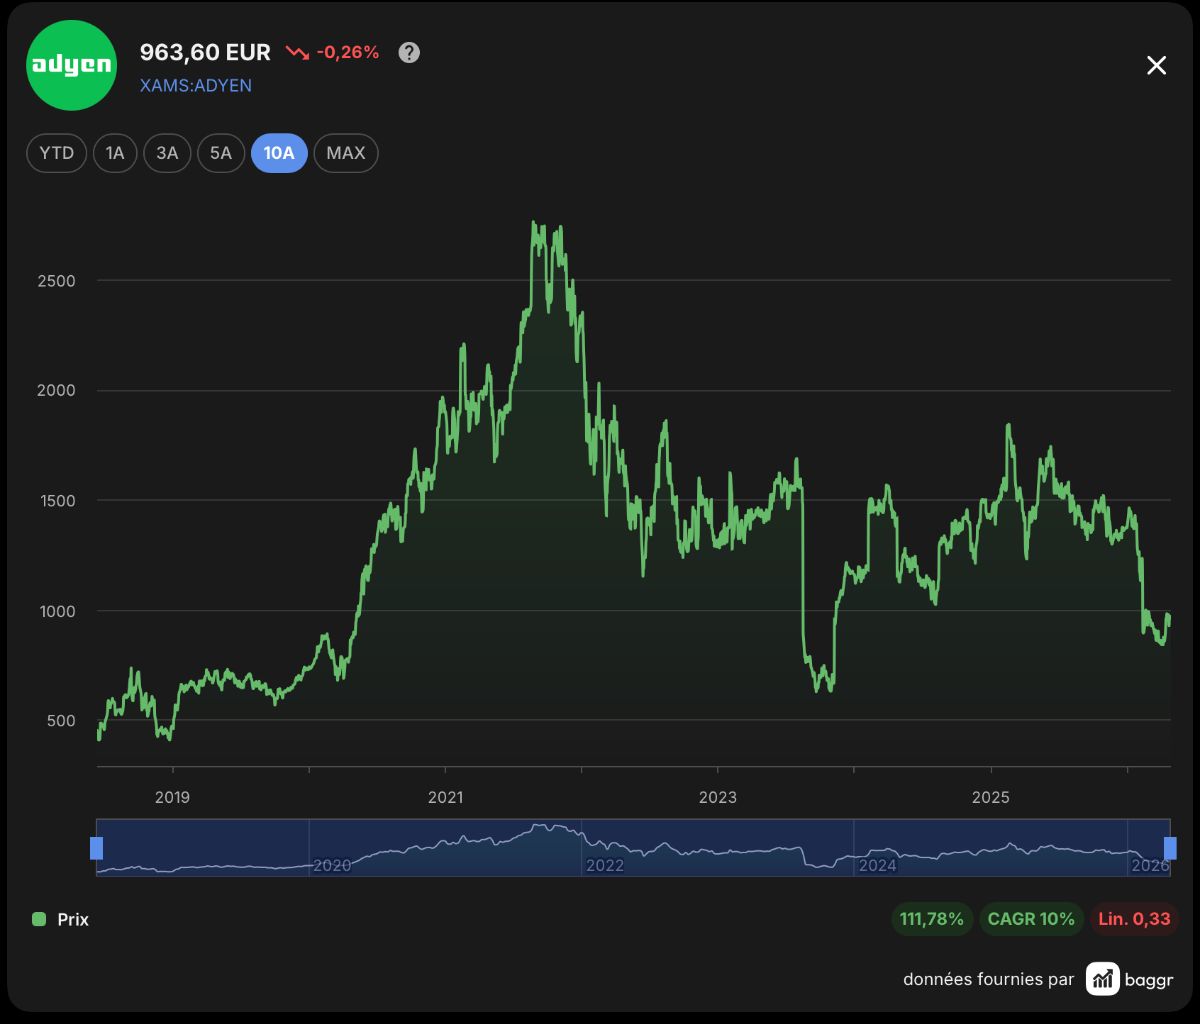Toggle the Prix series legend
Screen dimensions: 1200x1024
(x=61, y=919)
